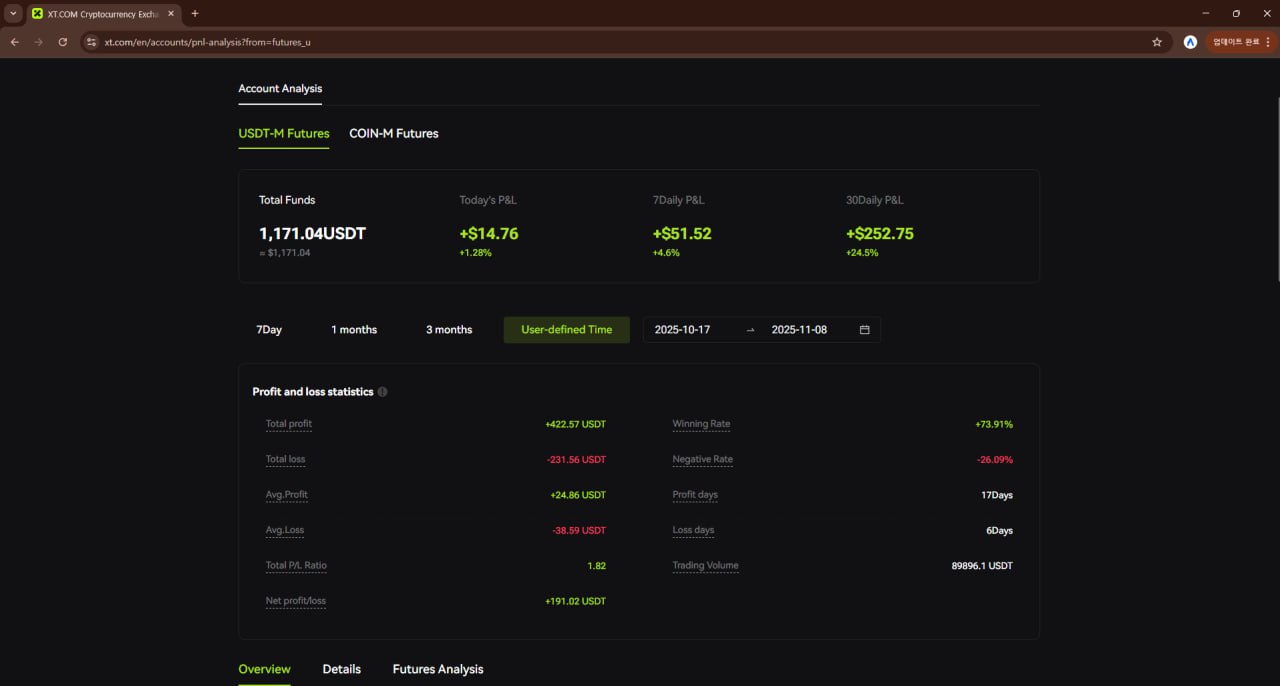
Task: Open the tab search dropdown arrow
Action: 13,14
